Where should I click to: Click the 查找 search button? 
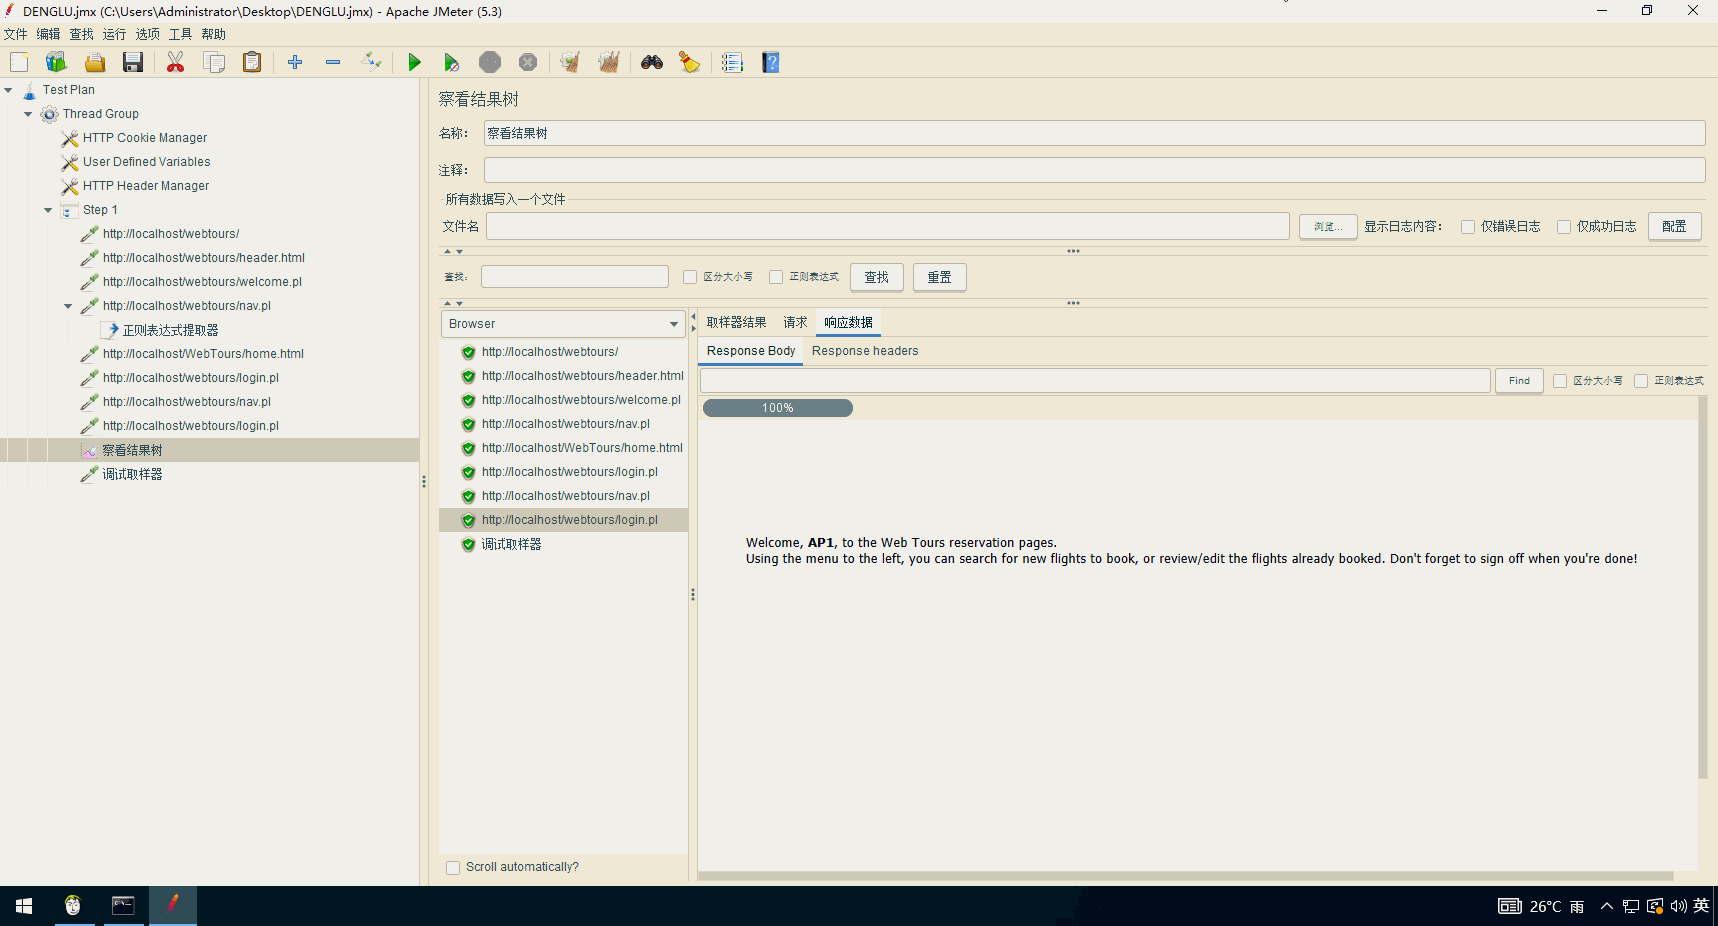tap(877, 277)
